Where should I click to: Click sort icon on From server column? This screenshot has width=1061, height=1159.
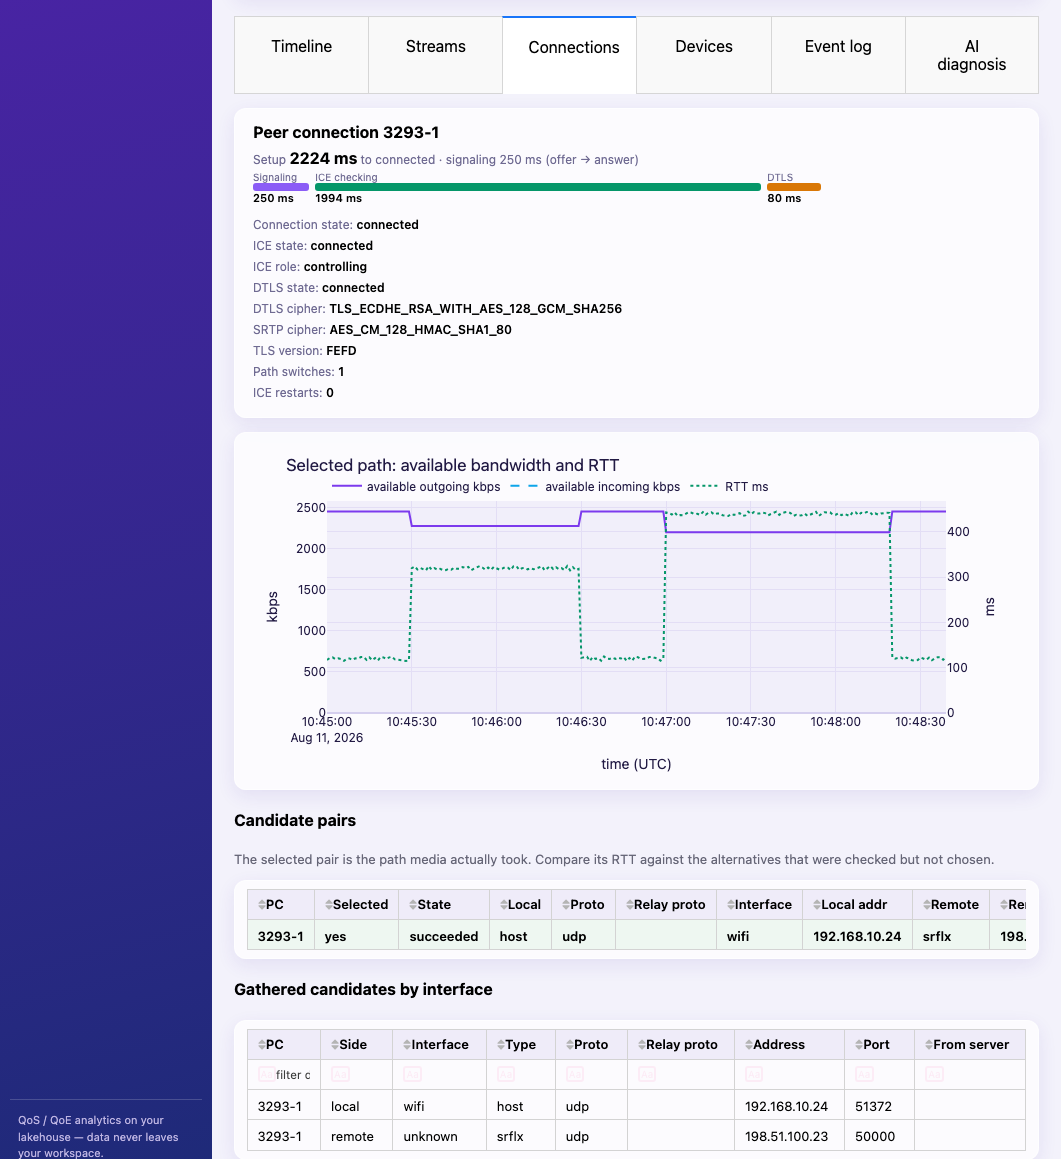coord(929,1044)
